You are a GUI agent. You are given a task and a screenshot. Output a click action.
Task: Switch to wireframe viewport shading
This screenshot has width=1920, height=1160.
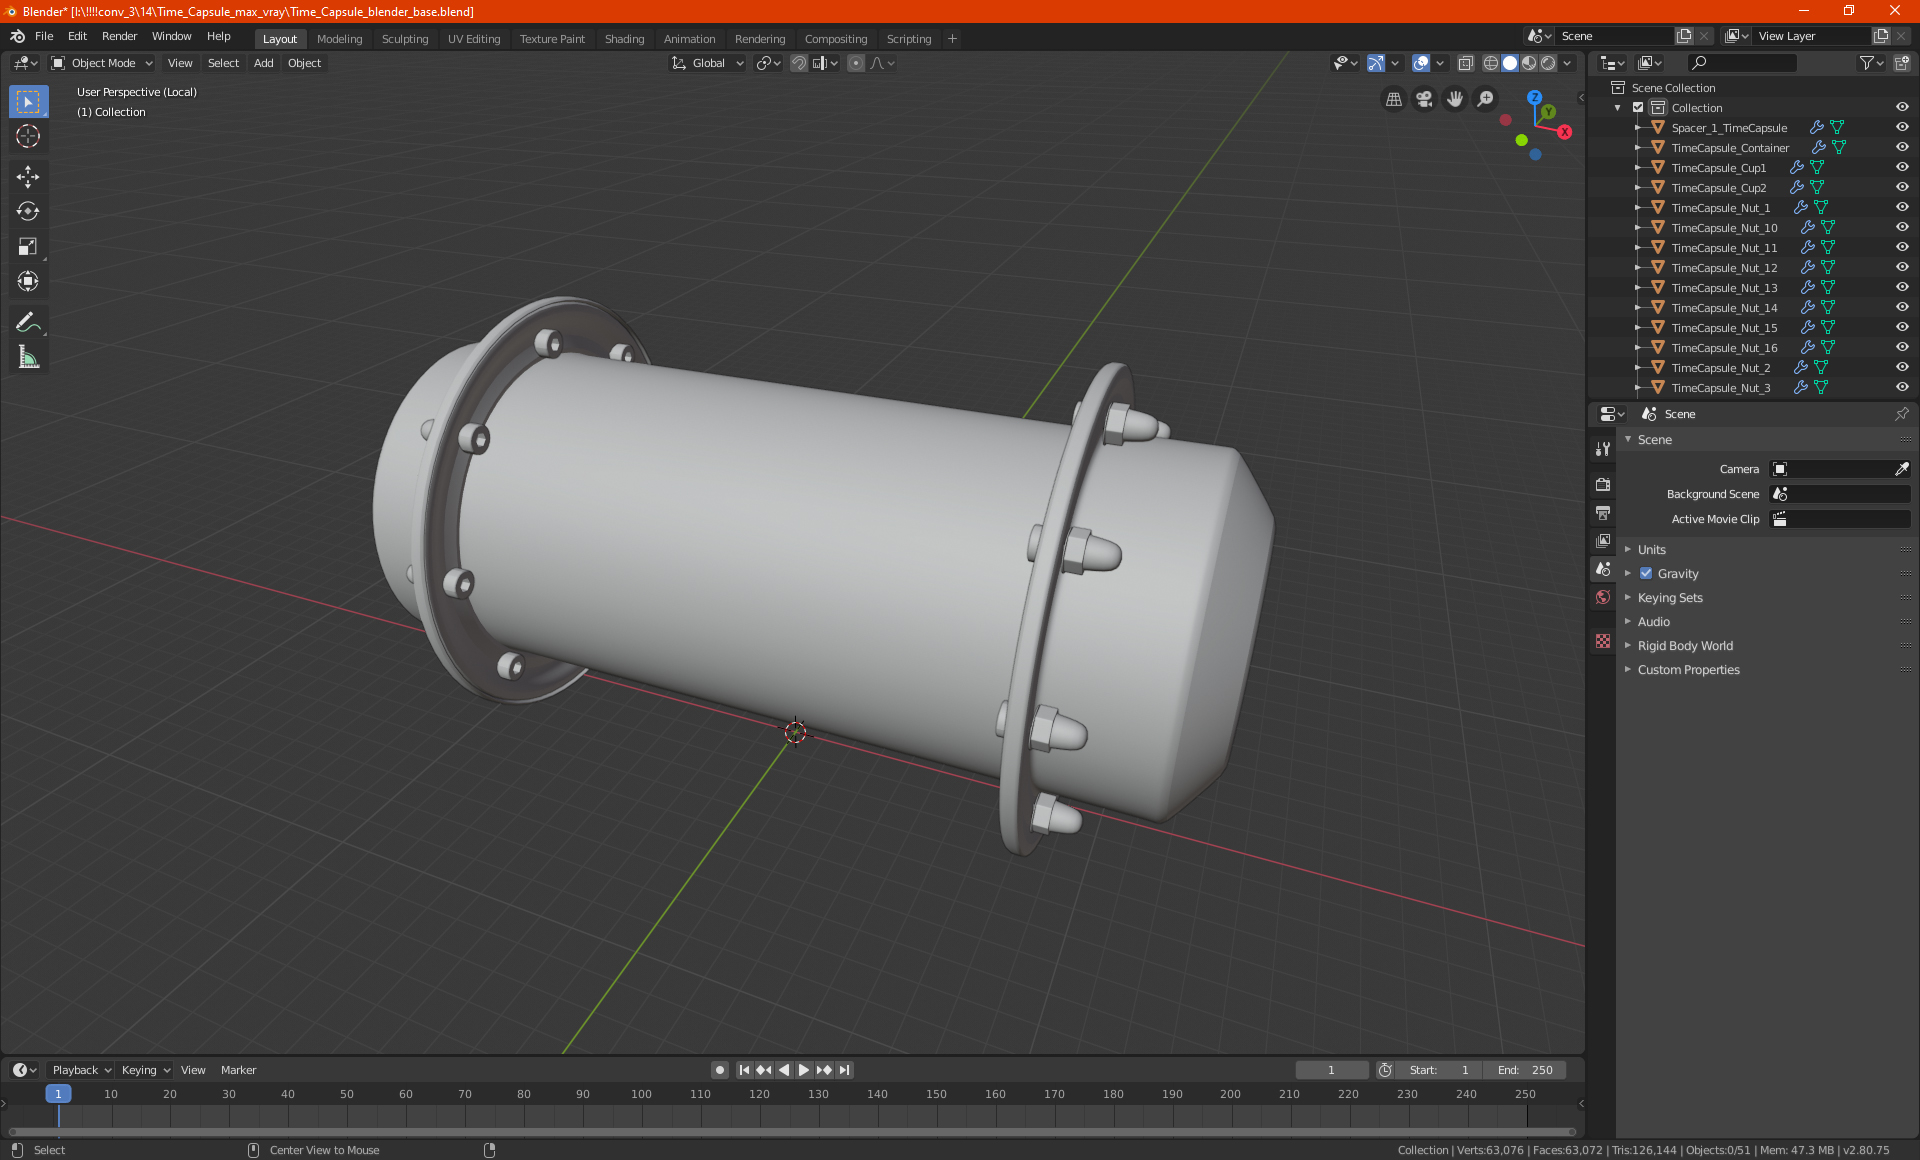[x=1490, y=63]
